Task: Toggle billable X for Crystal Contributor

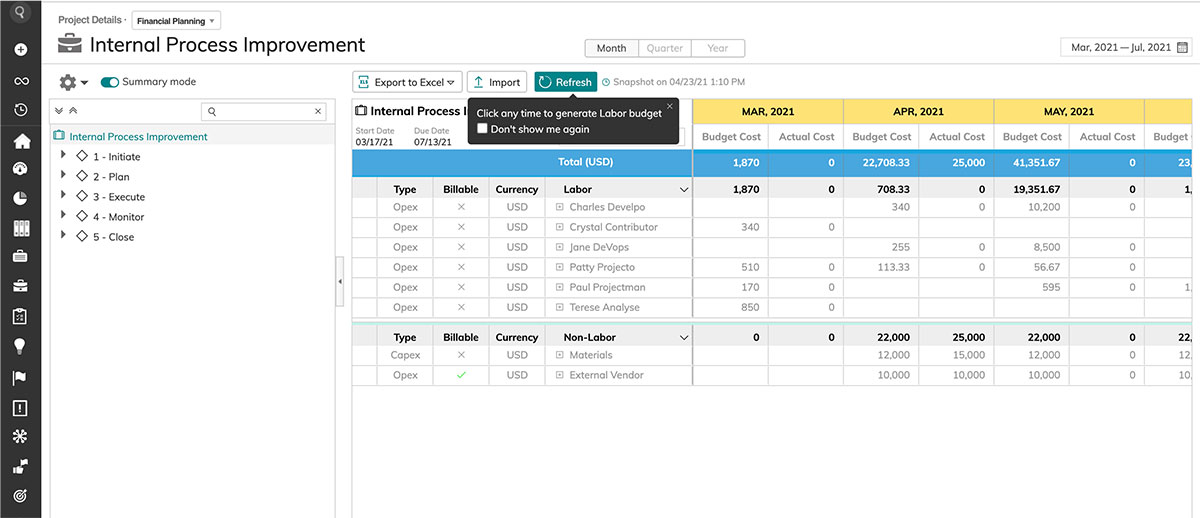Action: coord(461,227)
